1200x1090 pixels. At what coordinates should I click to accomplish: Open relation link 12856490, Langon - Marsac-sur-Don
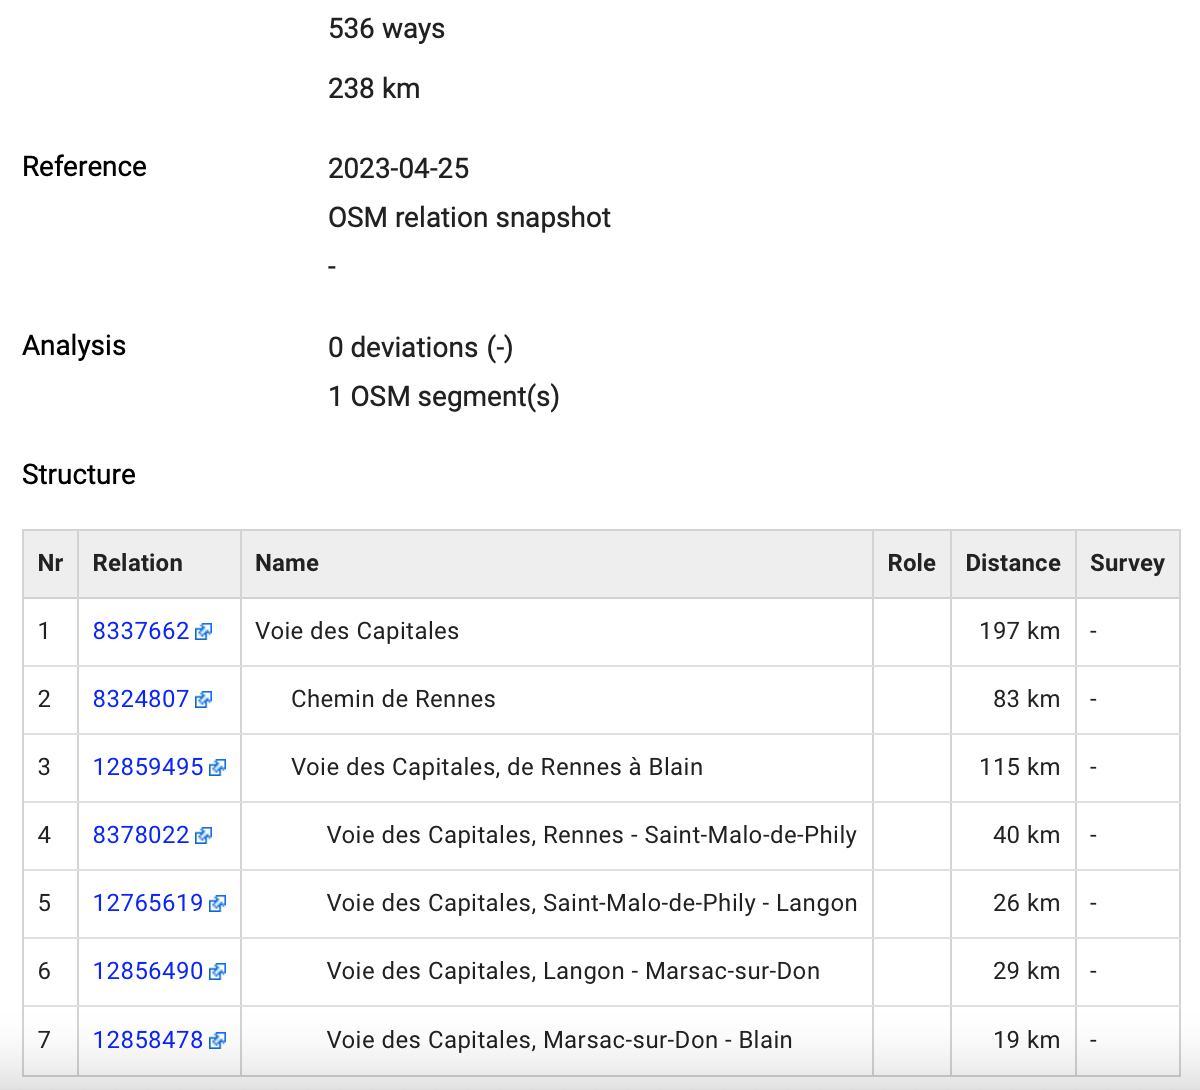tap(148, 971)
